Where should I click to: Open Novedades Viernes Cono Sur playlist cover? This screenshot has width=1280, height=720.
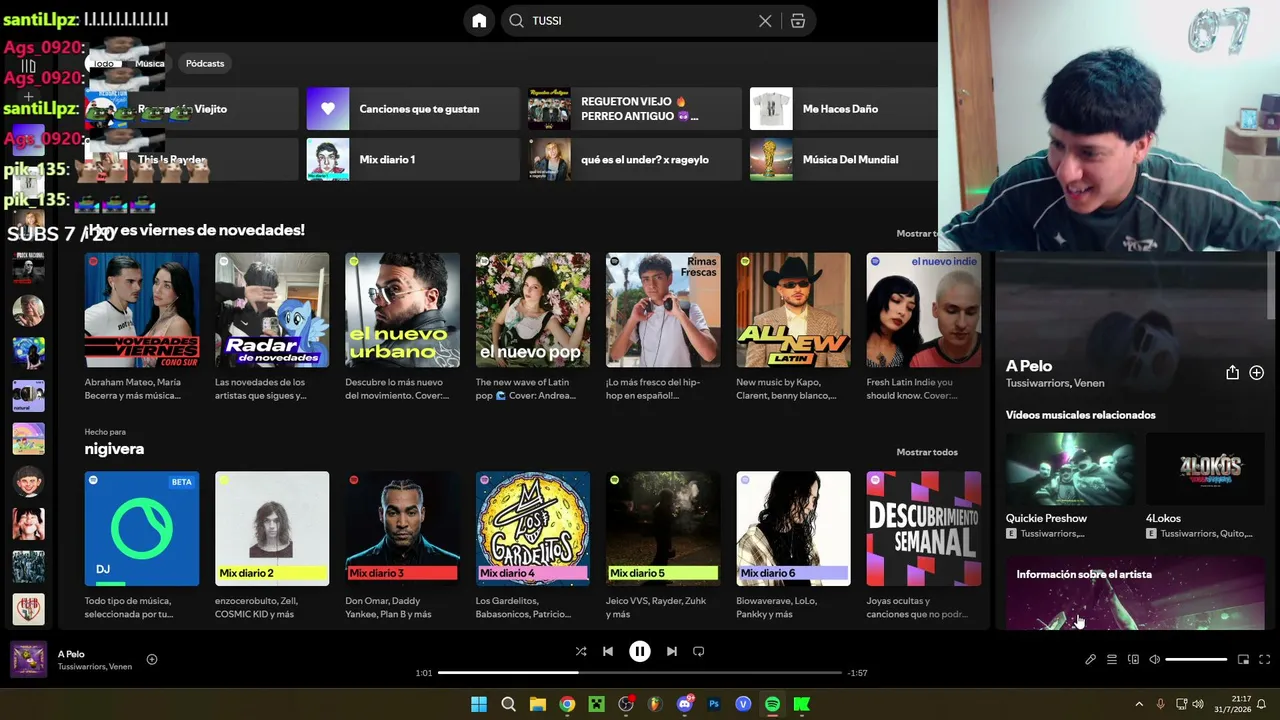tap(142, 310)
